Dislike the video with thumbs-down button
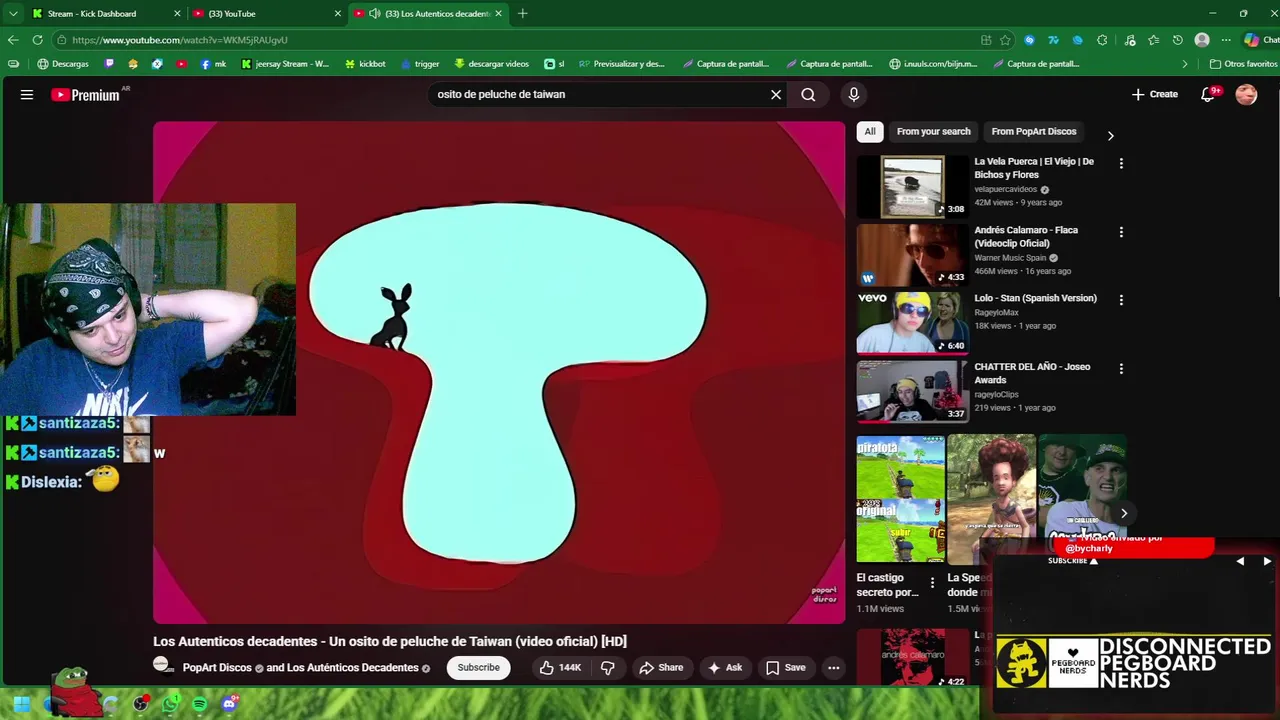1280x720 pixels. (x=607, y=668)
